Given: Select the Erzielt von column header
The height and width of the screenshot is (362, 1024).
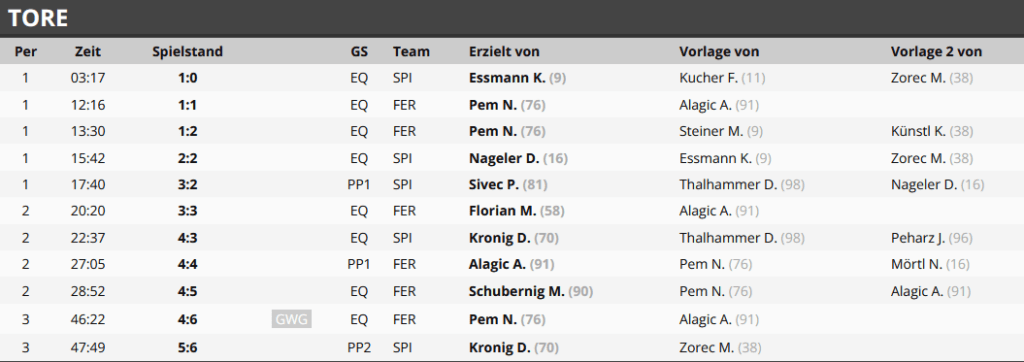Looking at the screenshot, I should (504, 52).
